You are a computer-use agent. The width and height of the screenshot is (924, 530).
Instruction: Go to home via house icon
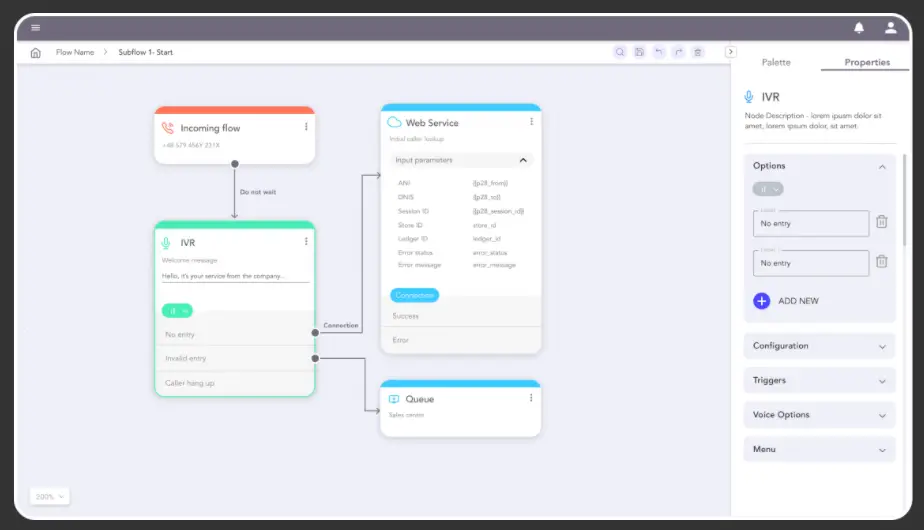tap(35, 52)
